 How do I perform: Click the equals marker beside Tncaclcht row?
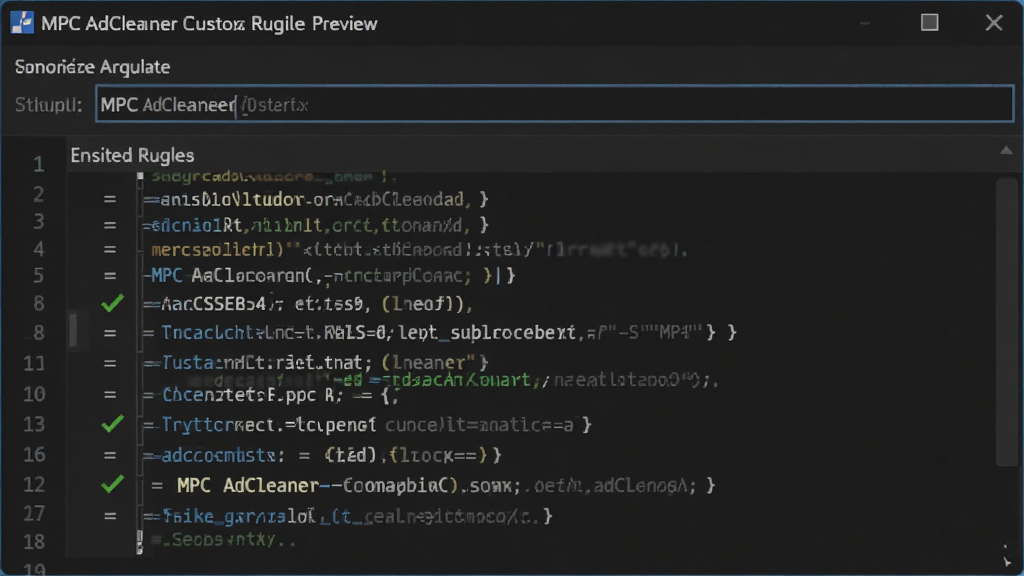tap(110, 333)
